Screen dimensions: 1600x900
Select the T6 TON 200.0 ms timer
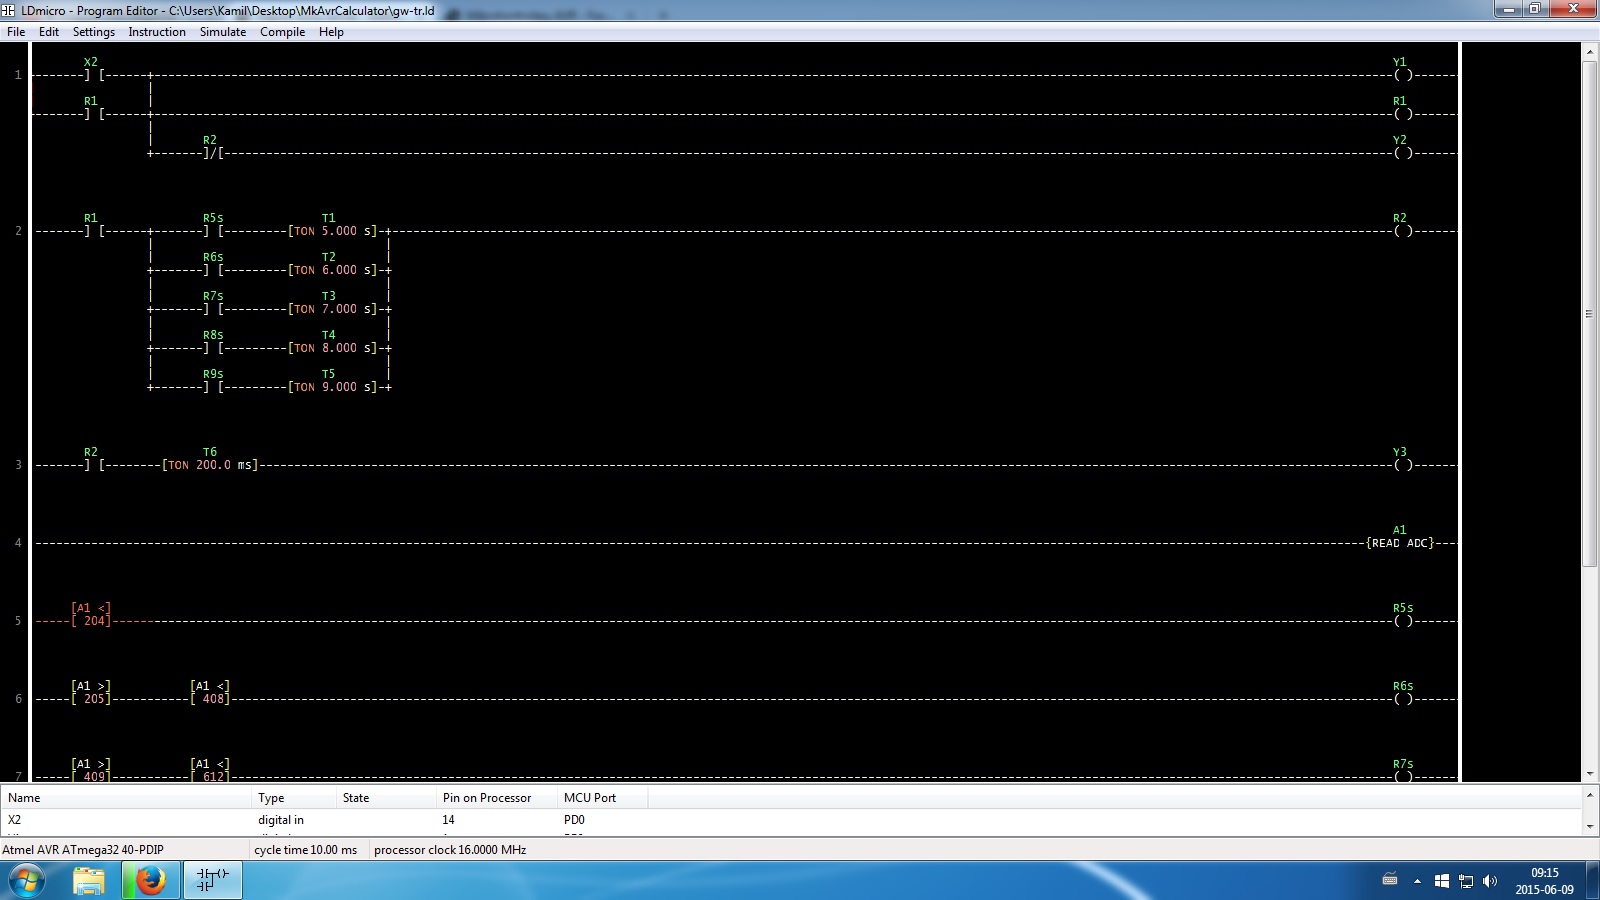pos(210,459)
